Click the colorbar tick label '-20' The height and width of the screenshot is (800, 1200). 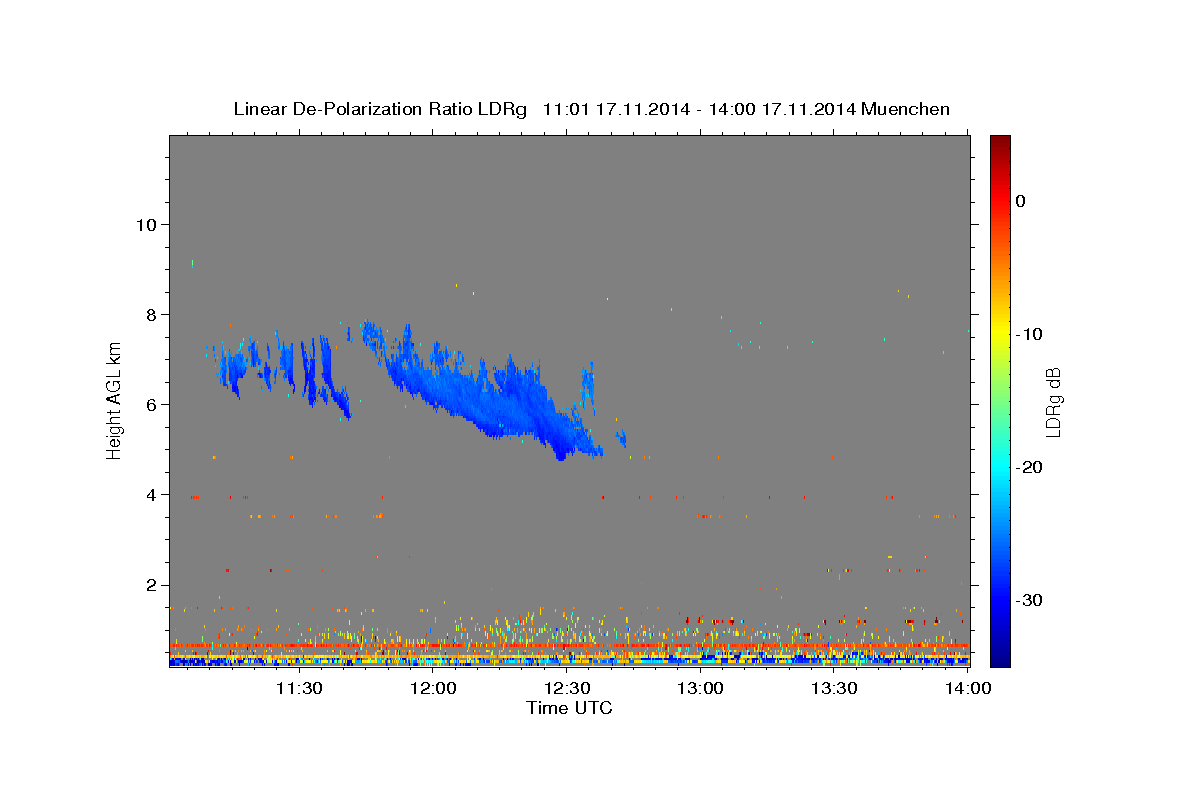[1030, 467]
